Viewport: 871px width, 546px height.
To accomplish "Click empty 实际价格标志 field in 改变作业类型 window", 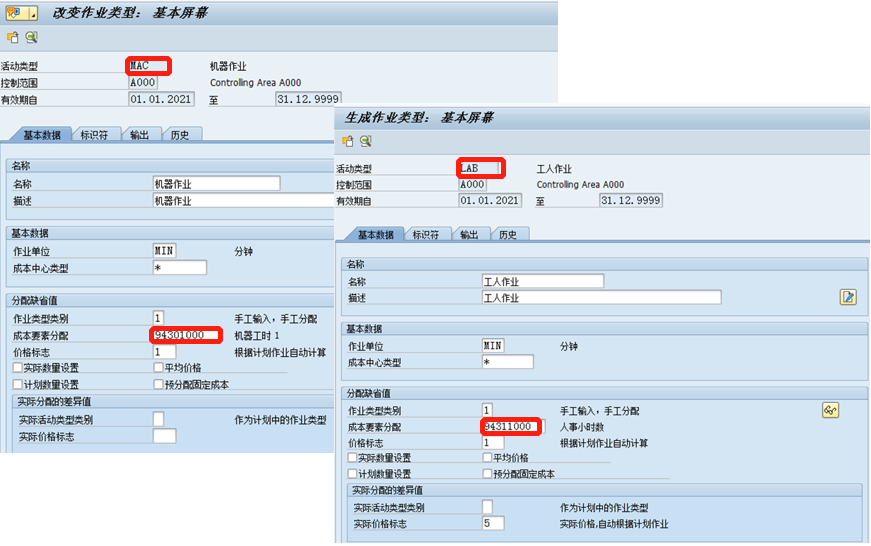I will coord(164,436).
